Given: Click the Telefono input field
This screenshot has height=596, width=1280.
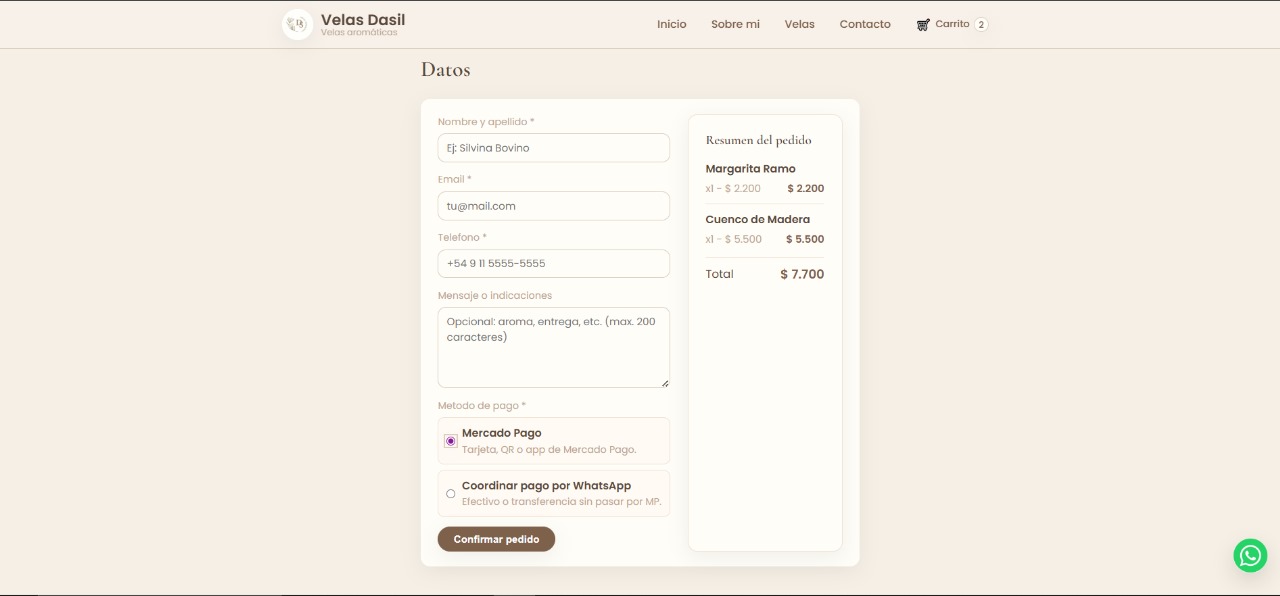Looking at the screenshot, I should 553,263.
